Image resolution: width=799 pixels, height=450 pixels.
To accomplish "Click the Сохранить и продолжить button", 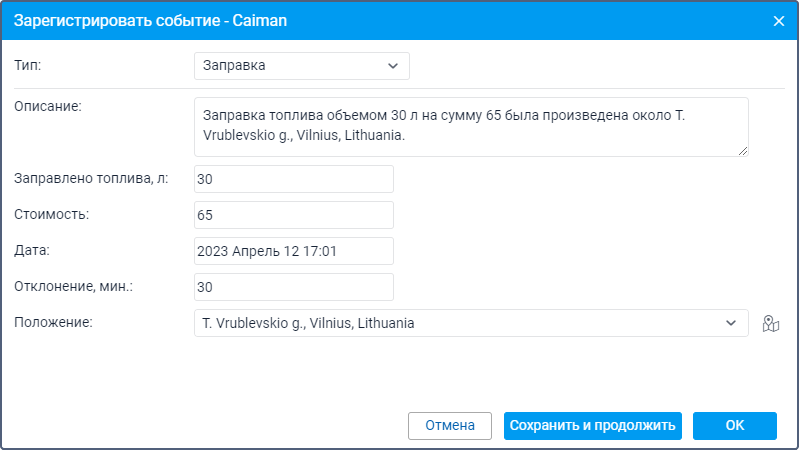I will (593, 426).
